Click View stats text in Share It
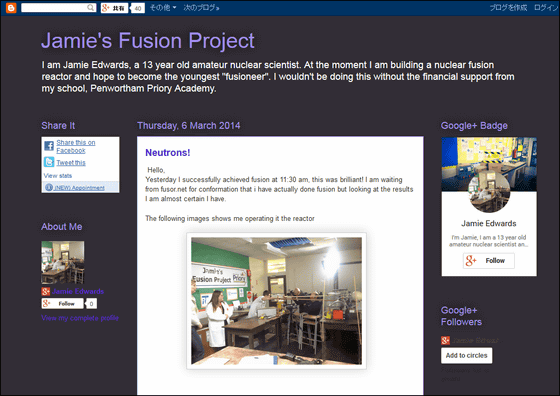560x396 pixels. (58, 176)
